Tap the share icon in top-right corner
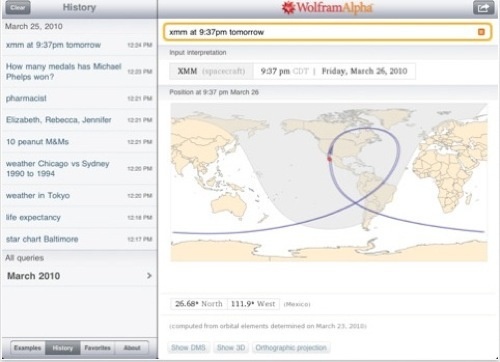This screenshot has width=500, height=362. (x=483, y=8)
